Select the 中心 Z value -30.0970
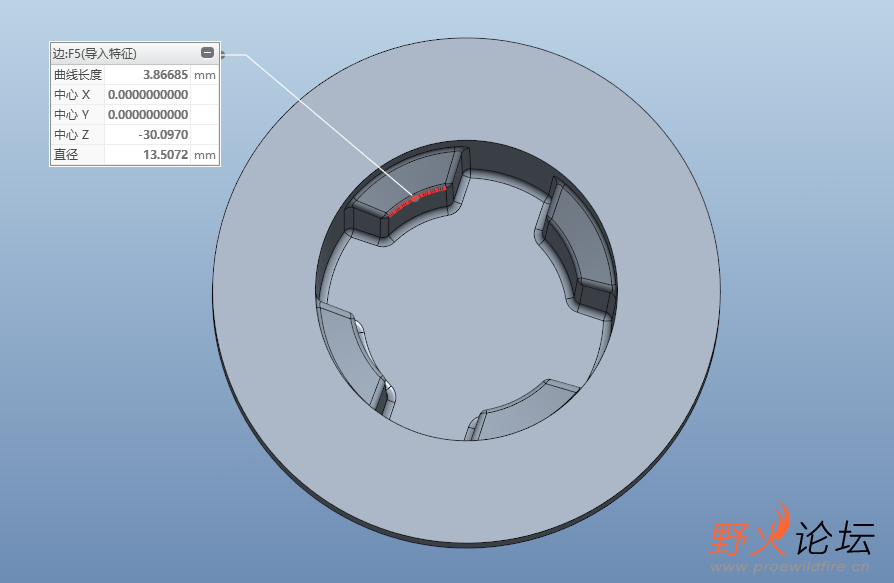 (163, 134)
